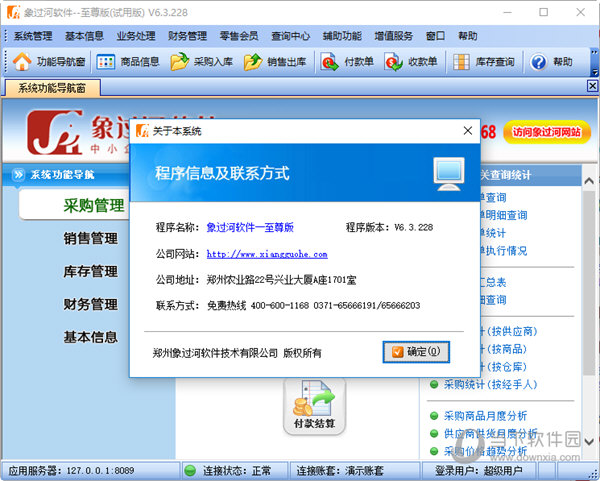Click 连接账套: 演示账套 status entry
This screenshot has width=600, height=481.
(340, 470)
